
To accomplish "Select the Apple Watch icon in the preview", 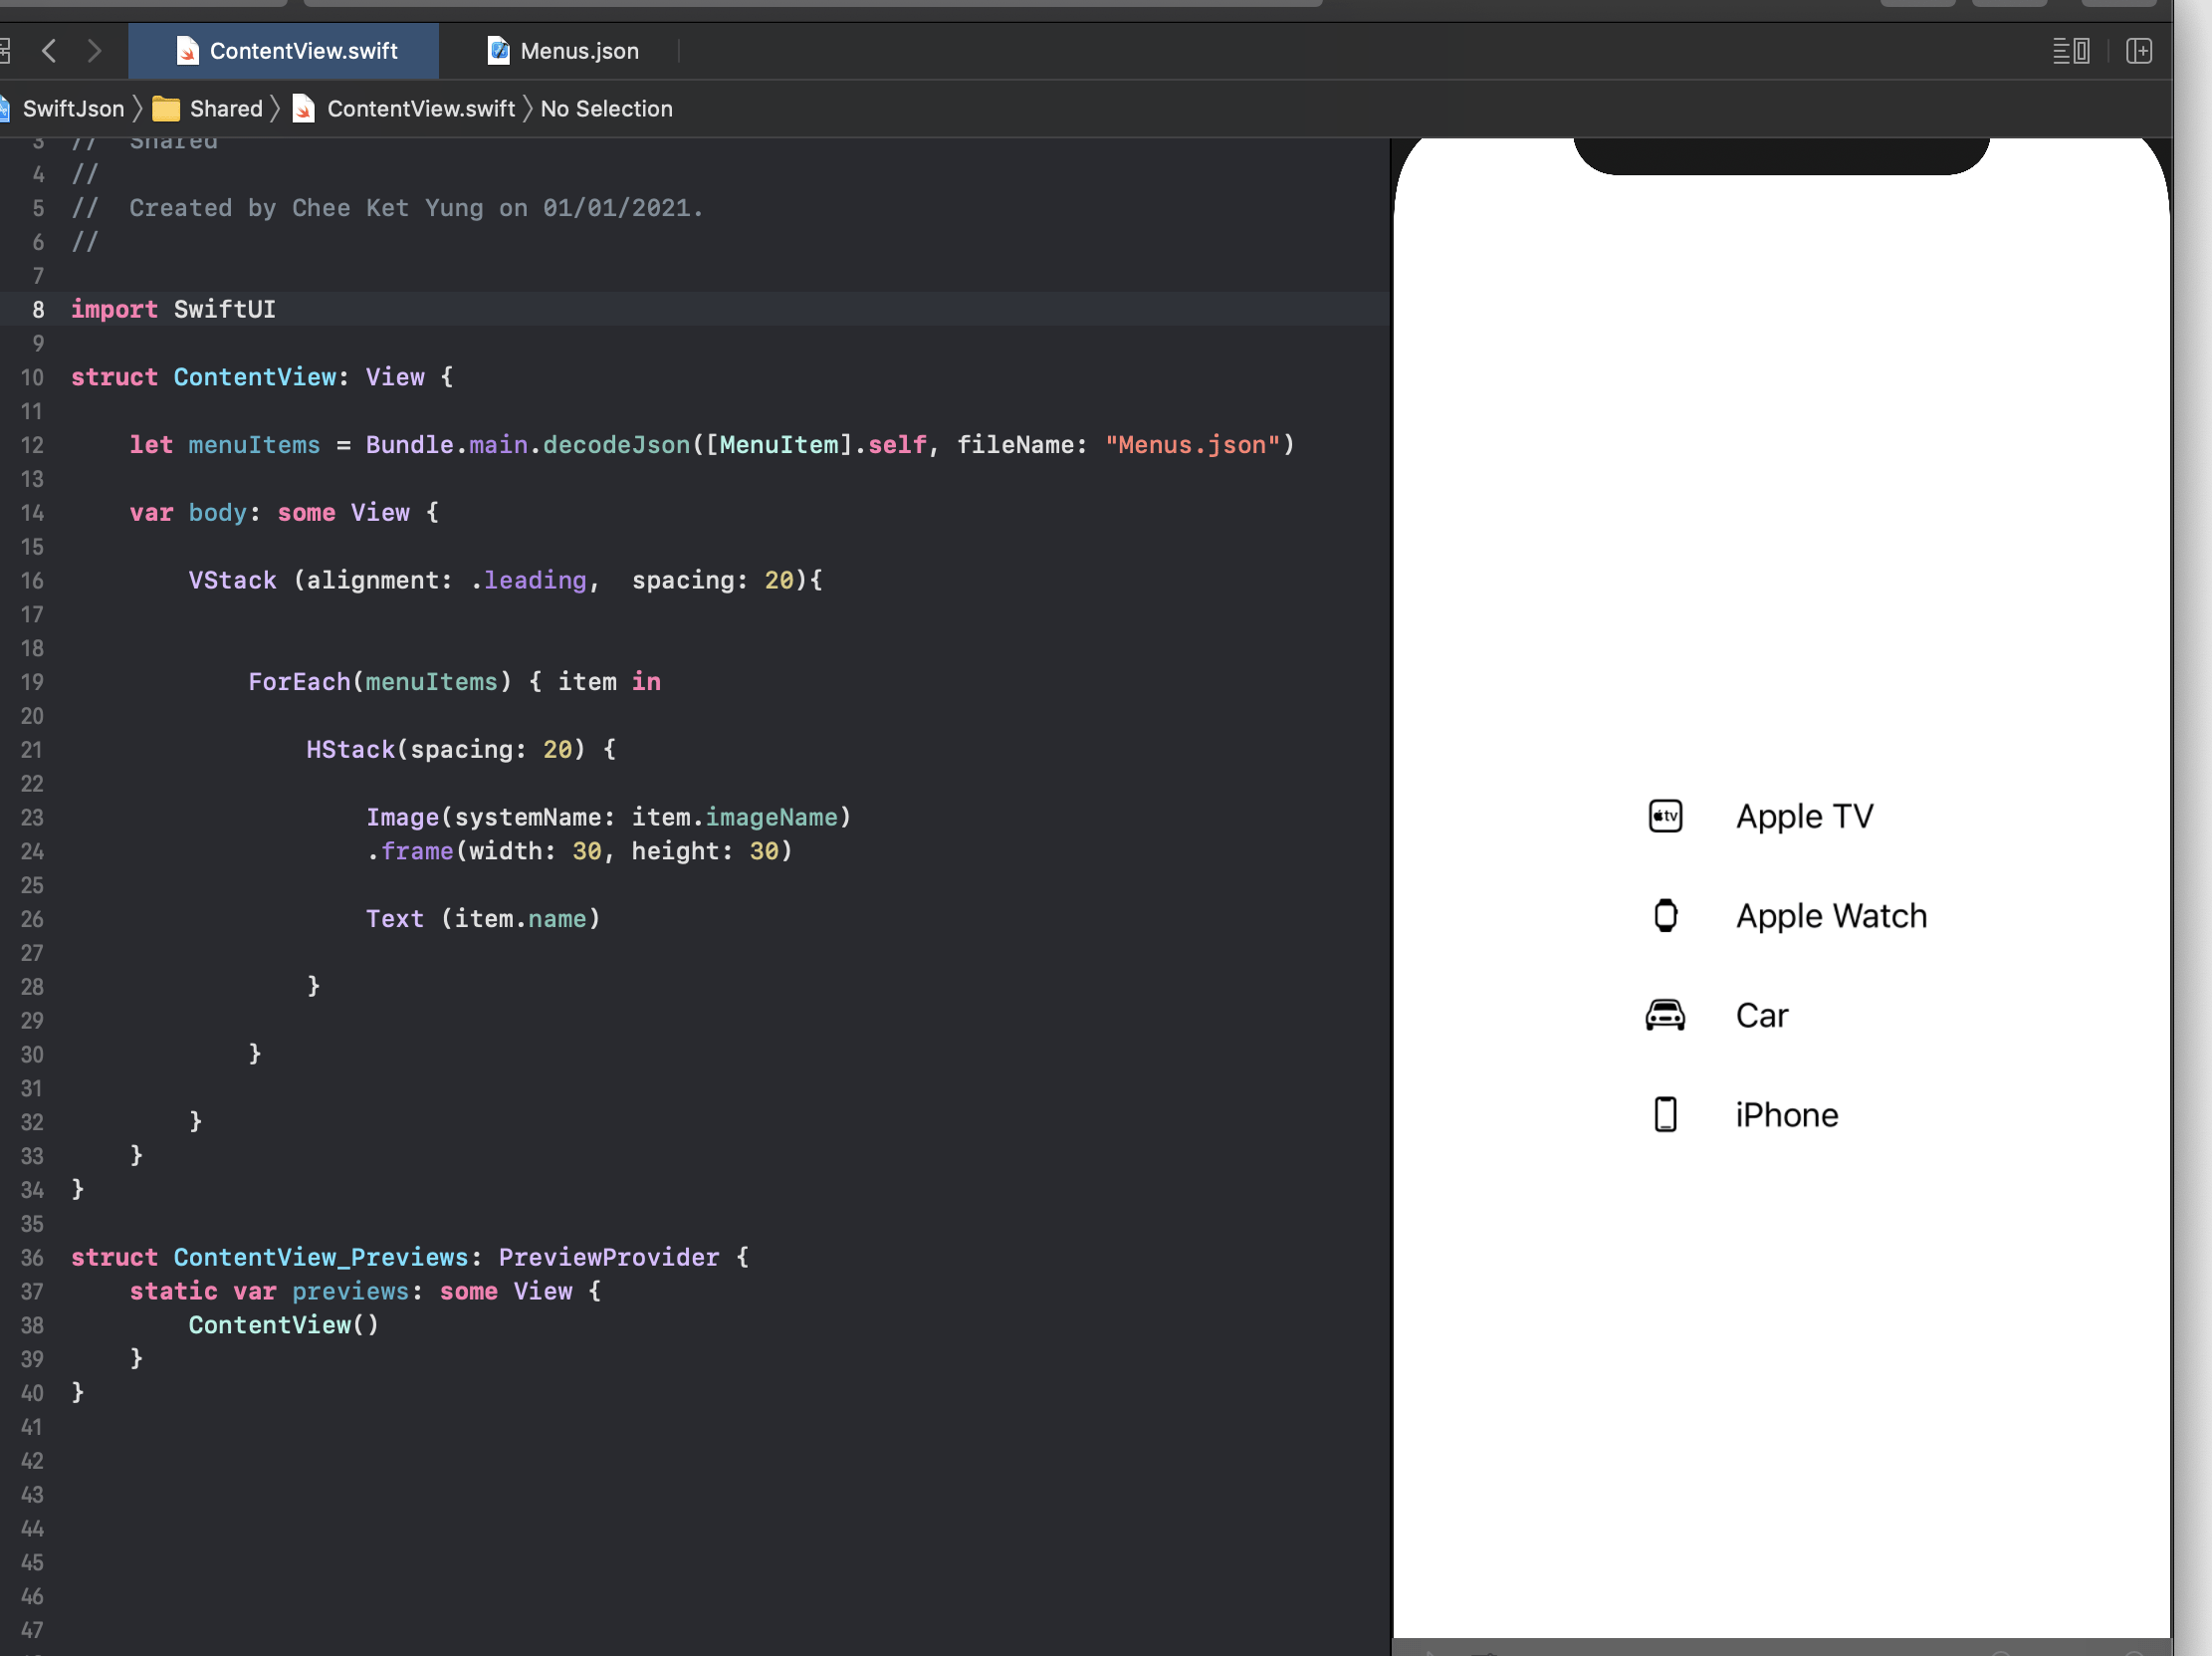I will click(x=1664, y=915).
